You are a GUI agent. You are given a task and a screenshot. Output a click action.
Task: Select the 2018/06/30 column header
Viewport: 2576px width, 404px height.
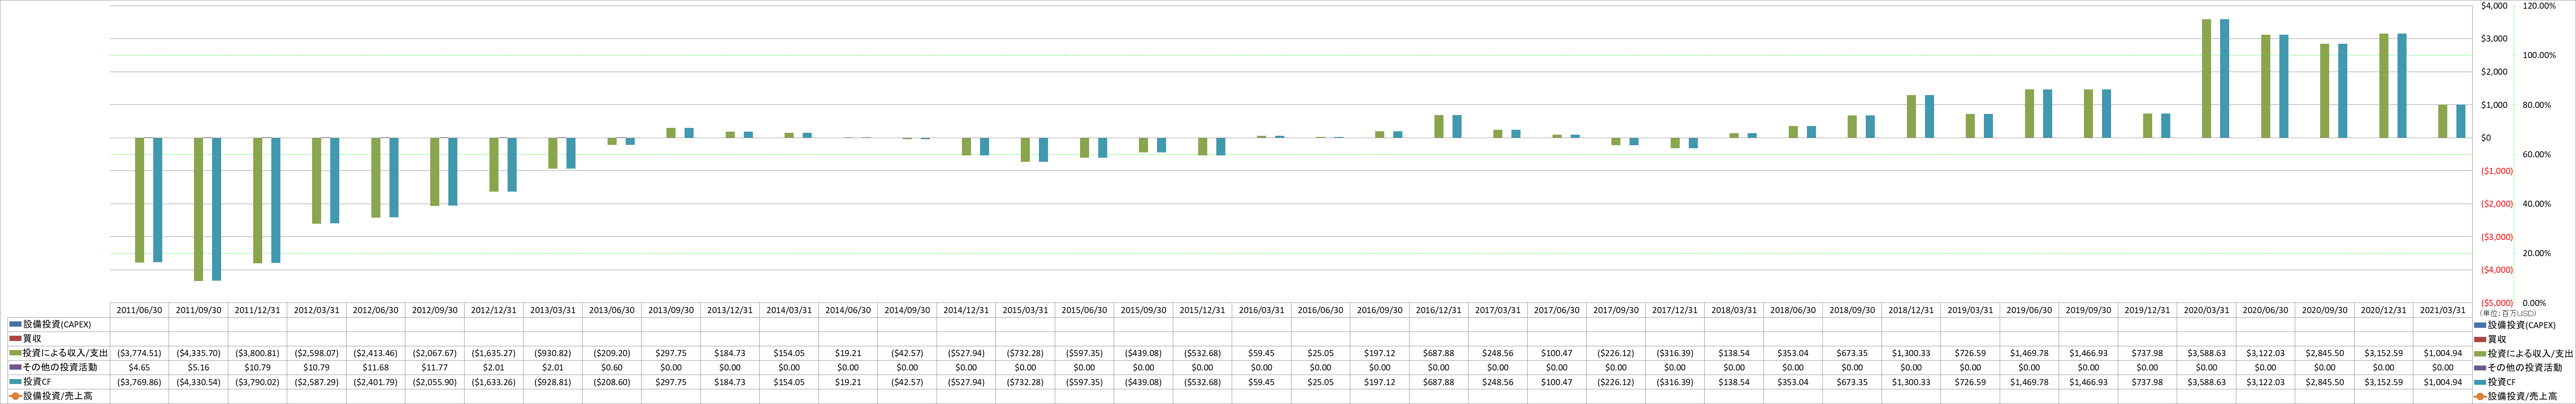pos(1793,310)
